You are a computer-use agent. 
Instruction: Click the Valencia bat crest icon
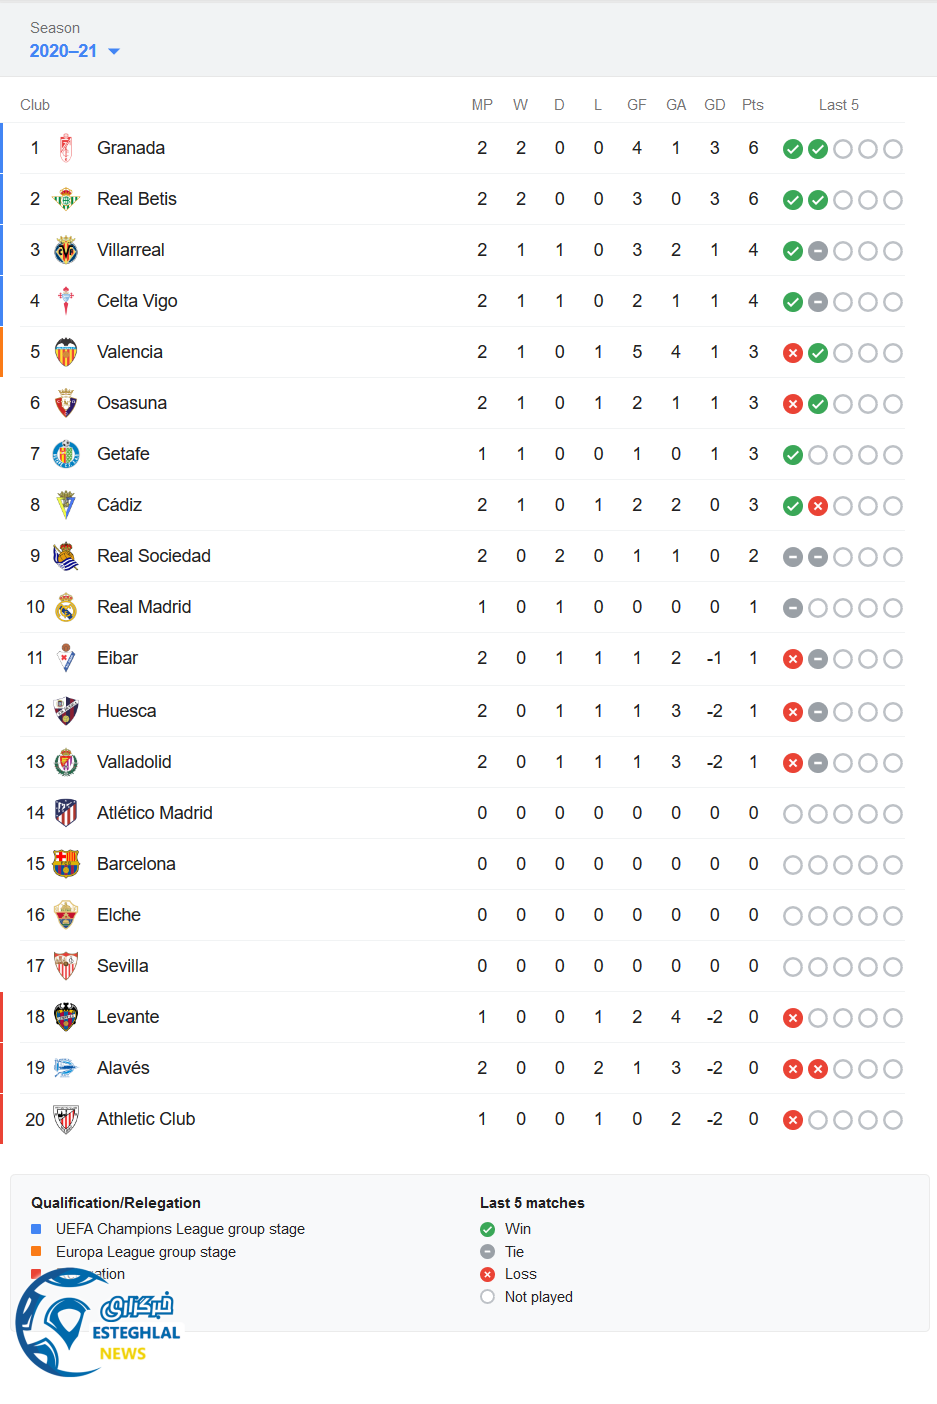click(x=66, y=352)
